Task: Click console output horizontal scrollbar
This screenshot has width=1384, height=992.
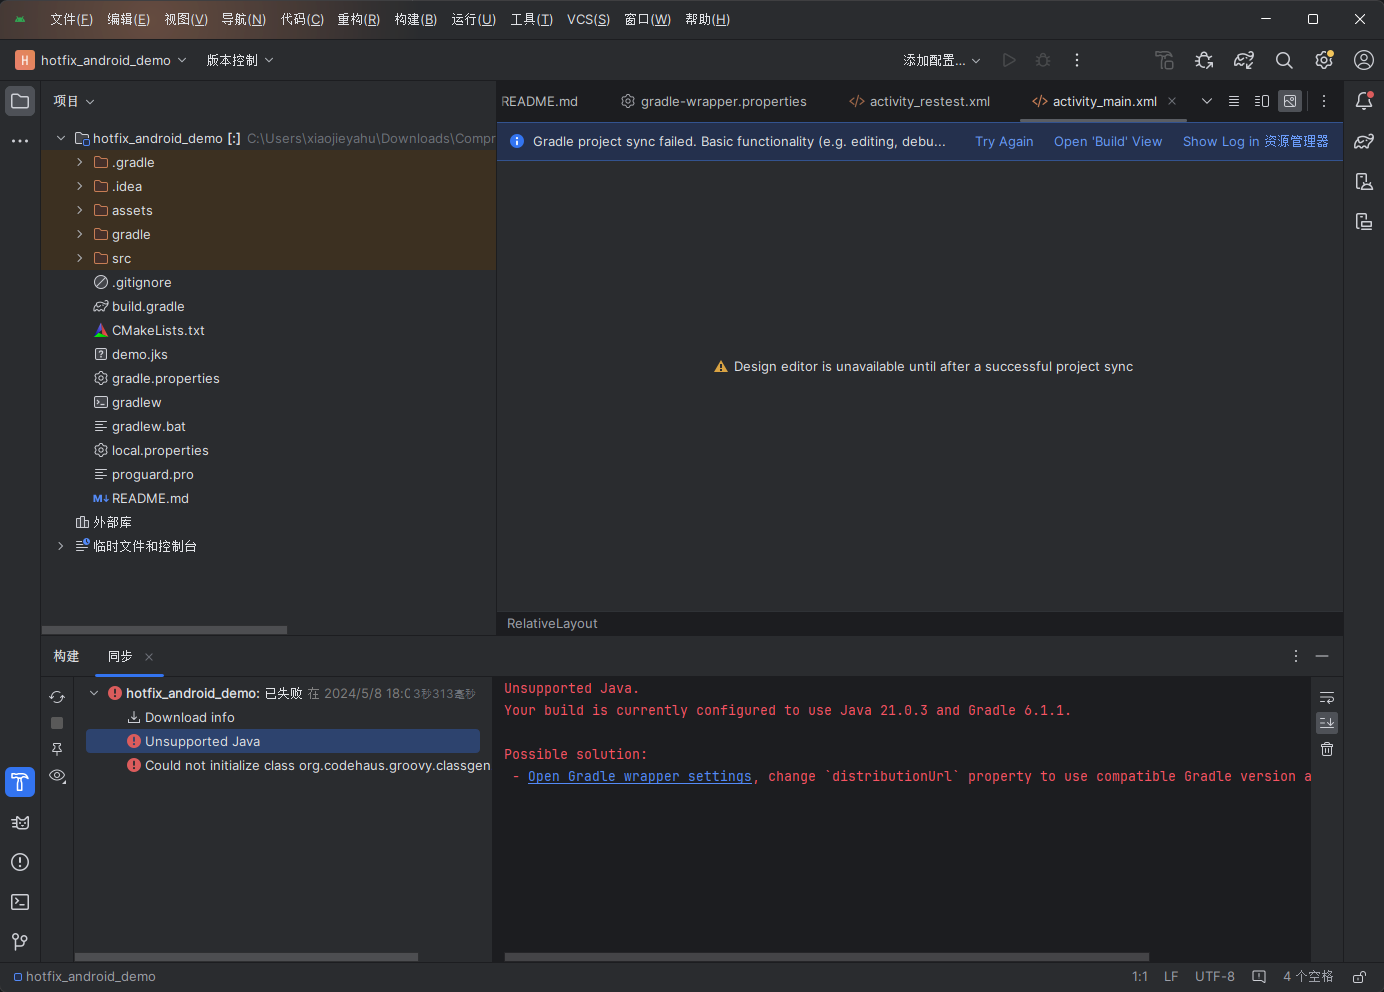Action: [827, 957]
